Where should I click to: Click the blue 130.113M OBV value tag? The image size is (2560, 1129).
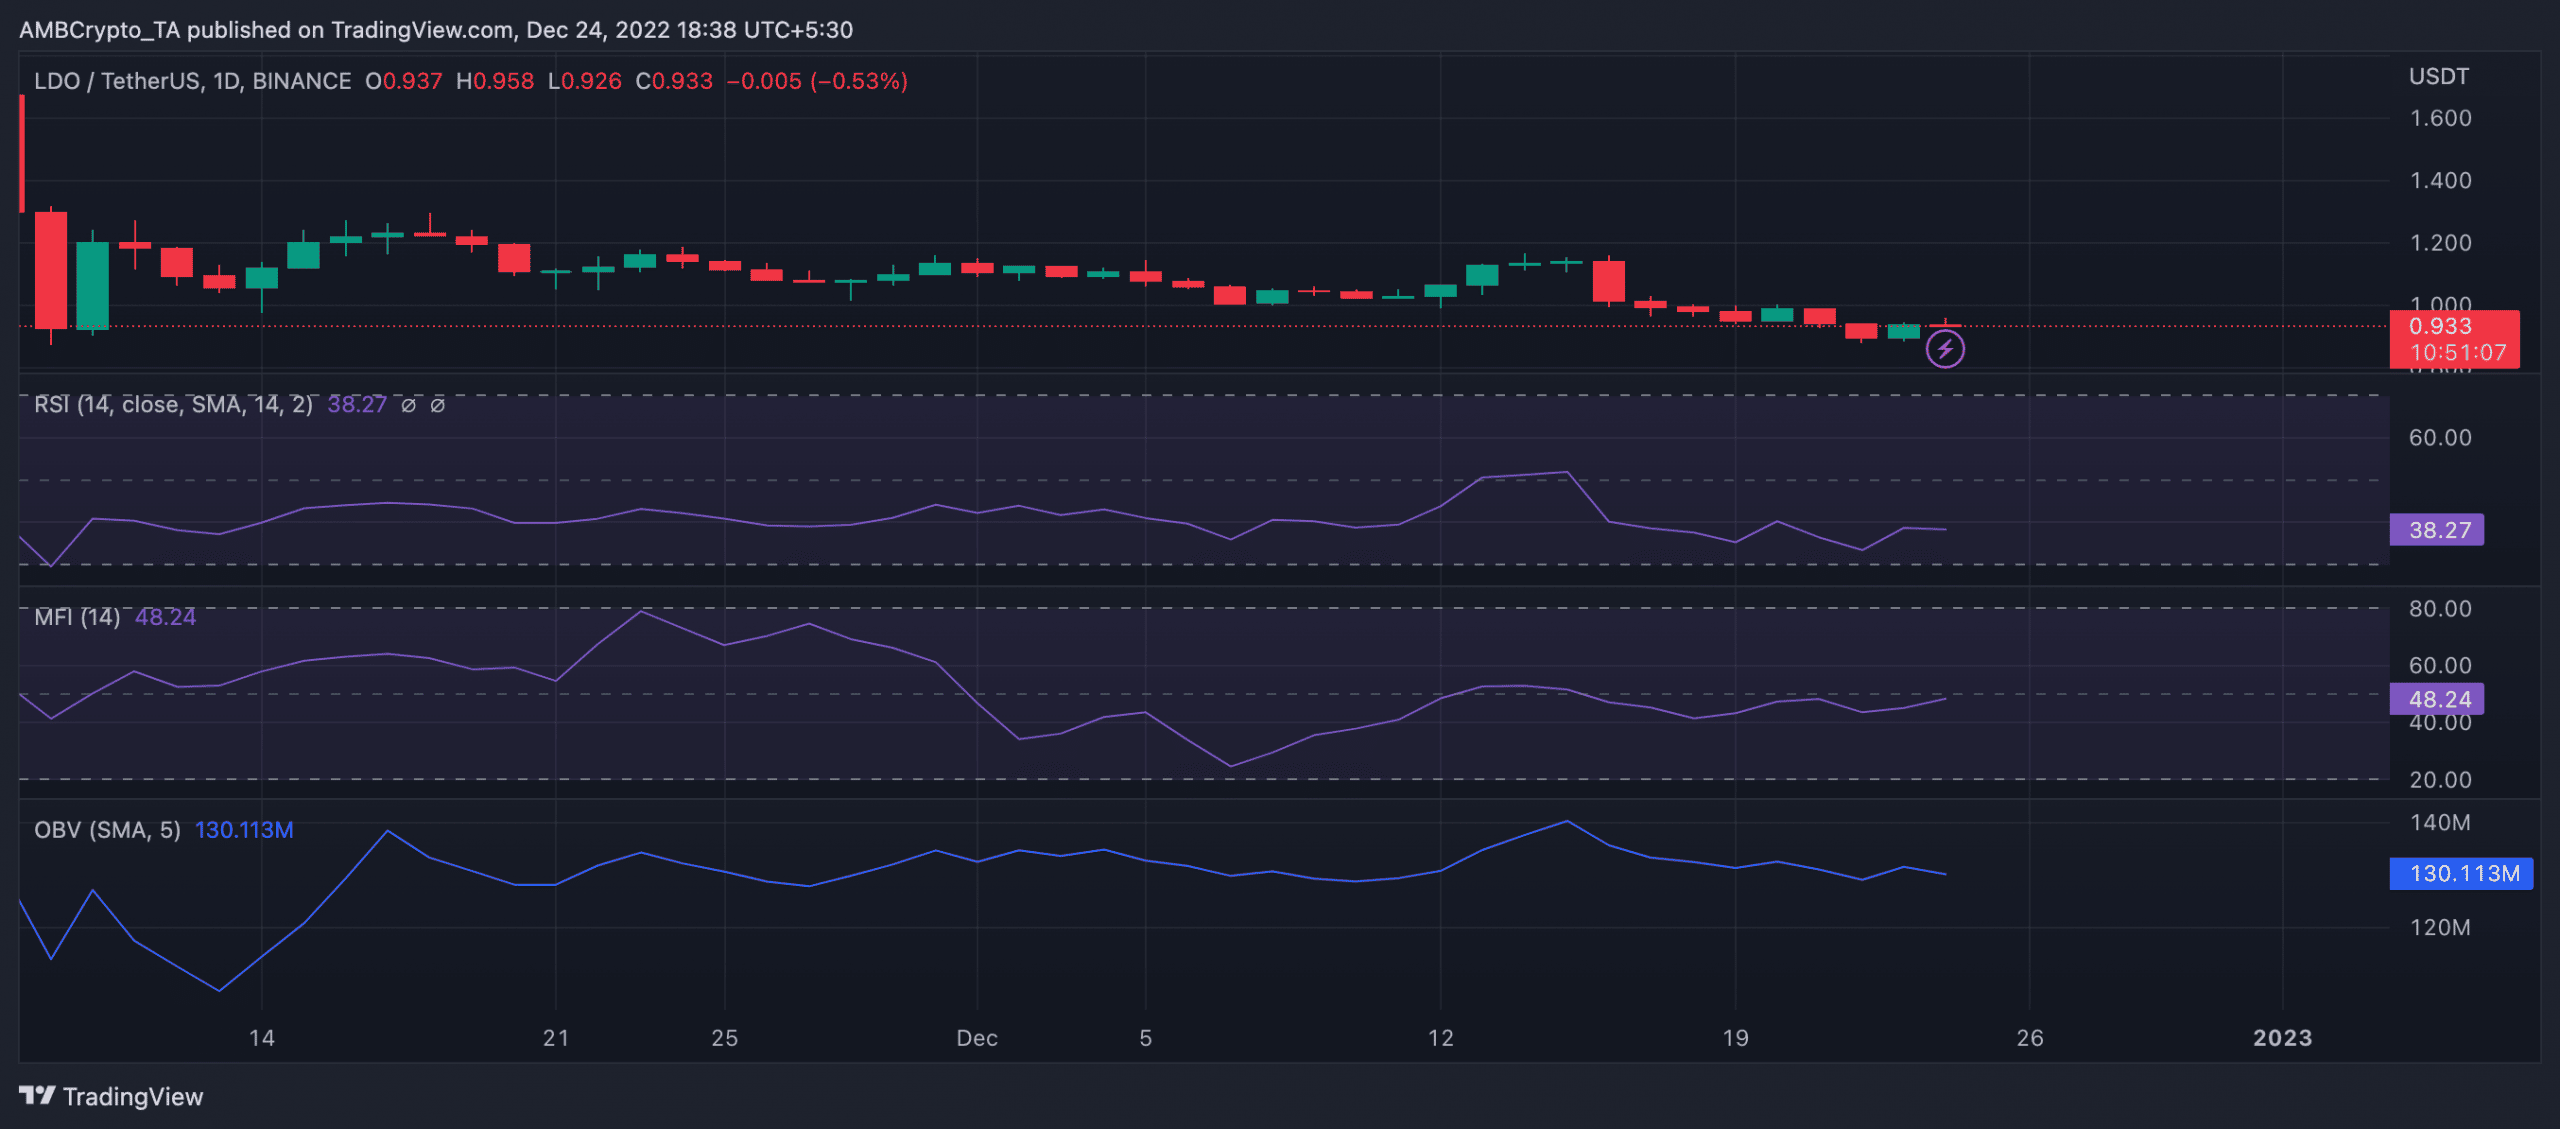click(2461, 873)
